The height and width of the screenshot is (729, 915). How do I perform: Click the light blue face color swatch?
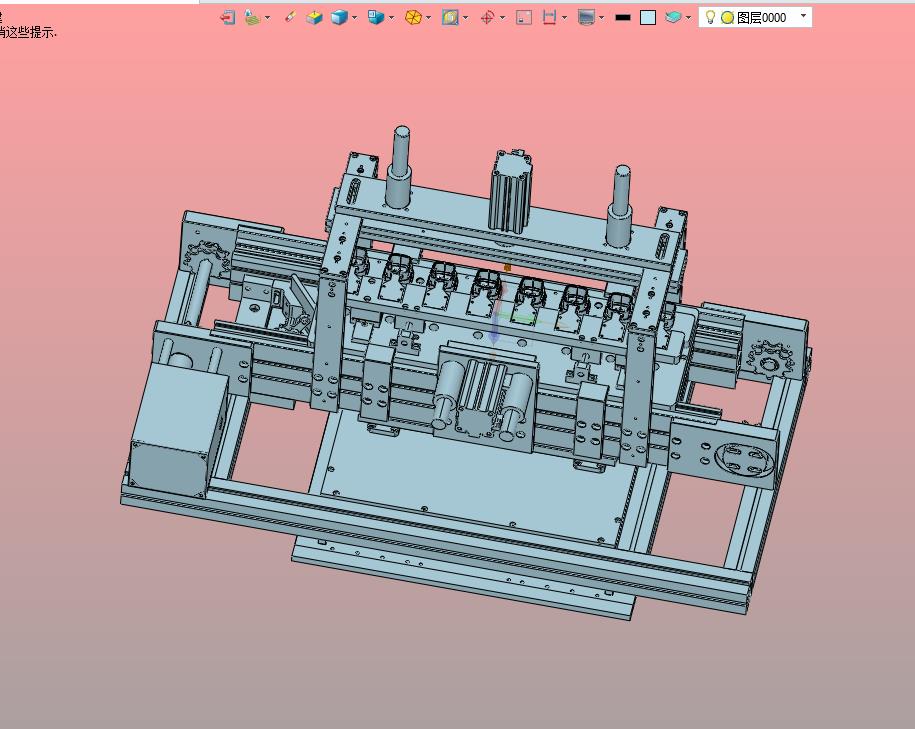(x=648, y=18)
